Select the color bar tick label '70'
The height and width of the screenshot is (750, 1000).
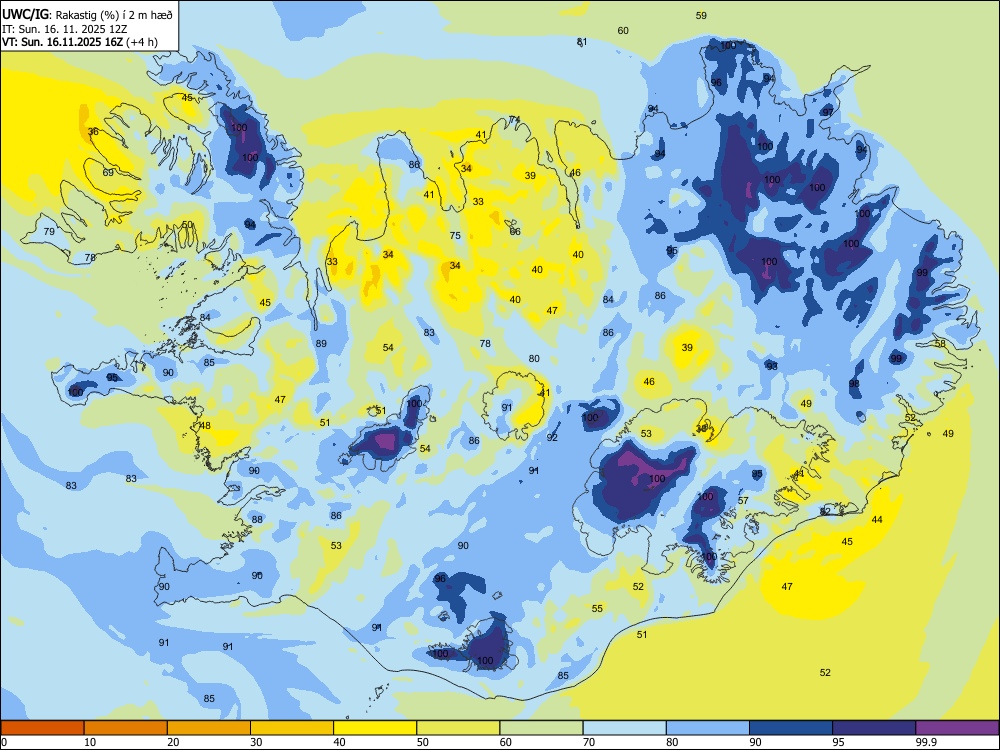589,742
